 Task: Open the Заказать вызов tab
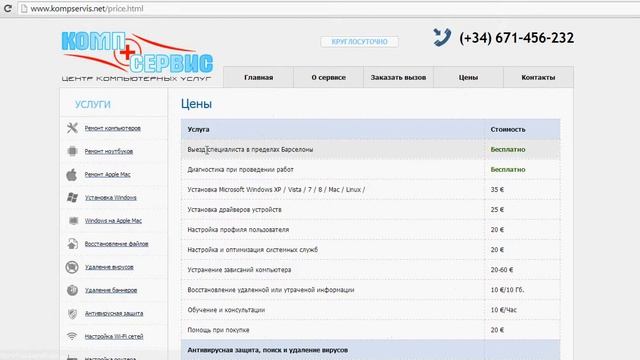point(398,77)
